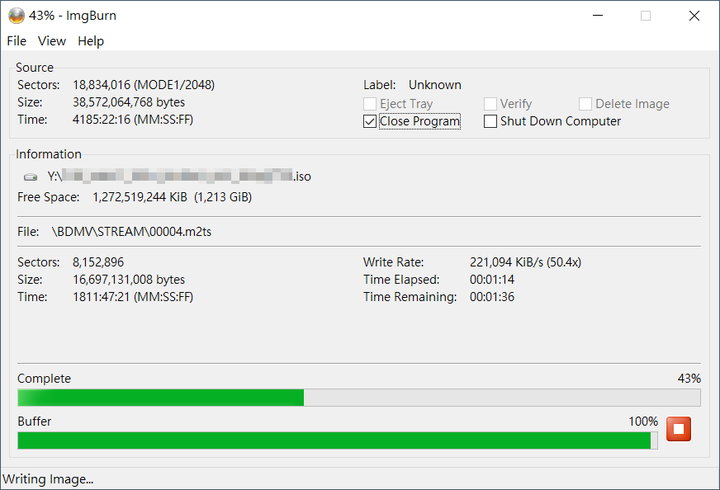
Task: Click the drive icon beside the .iso path
Action: tap(31, 177)
